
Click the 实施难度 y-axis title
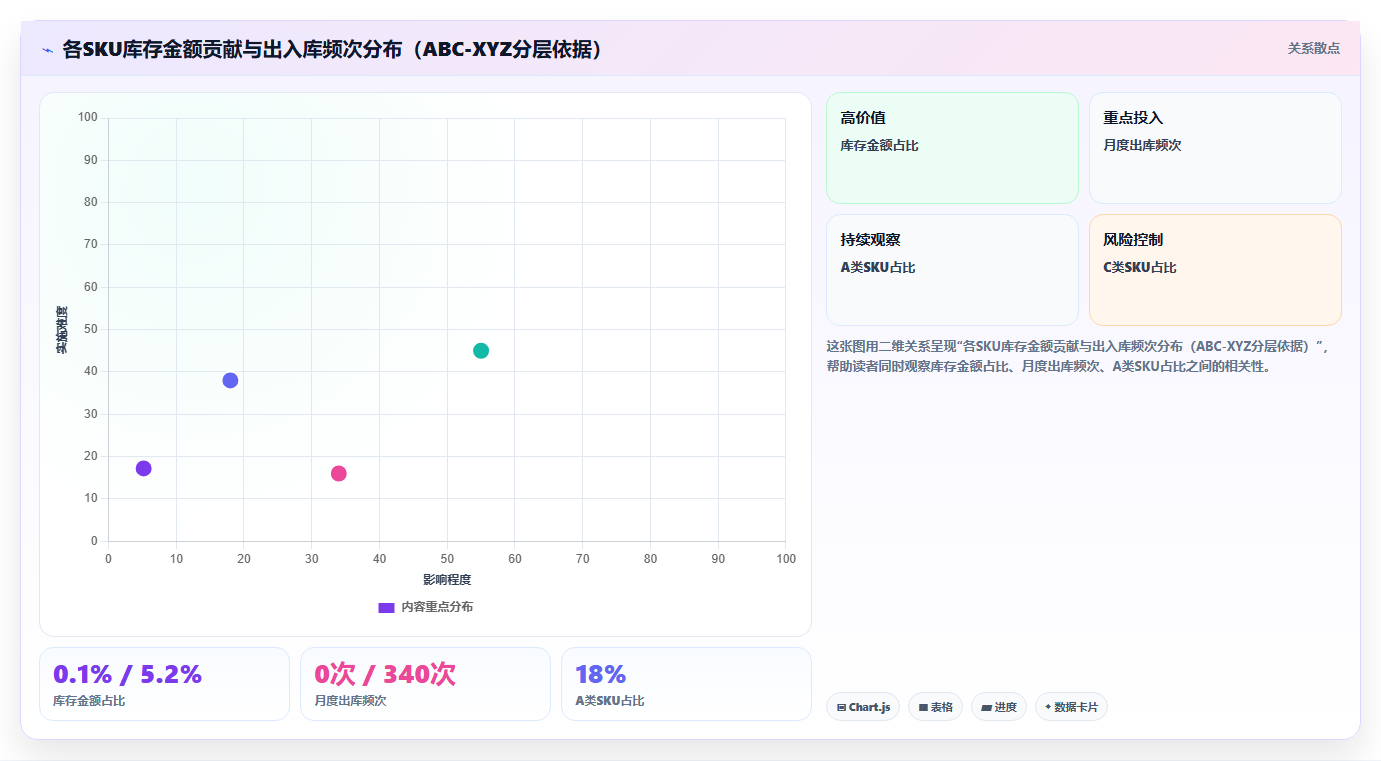pyautogui.click(x=62, y=330)
